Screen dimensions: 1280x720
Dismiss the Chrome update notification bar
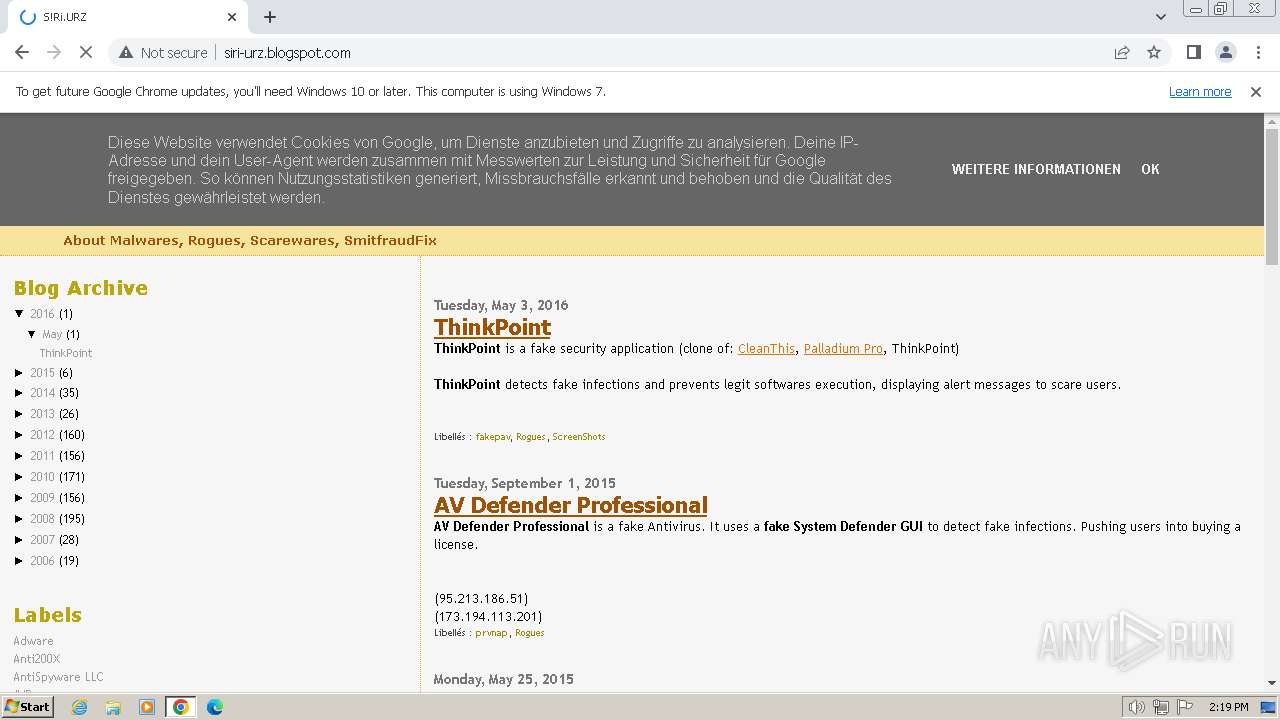click(x=1256, y=92)
